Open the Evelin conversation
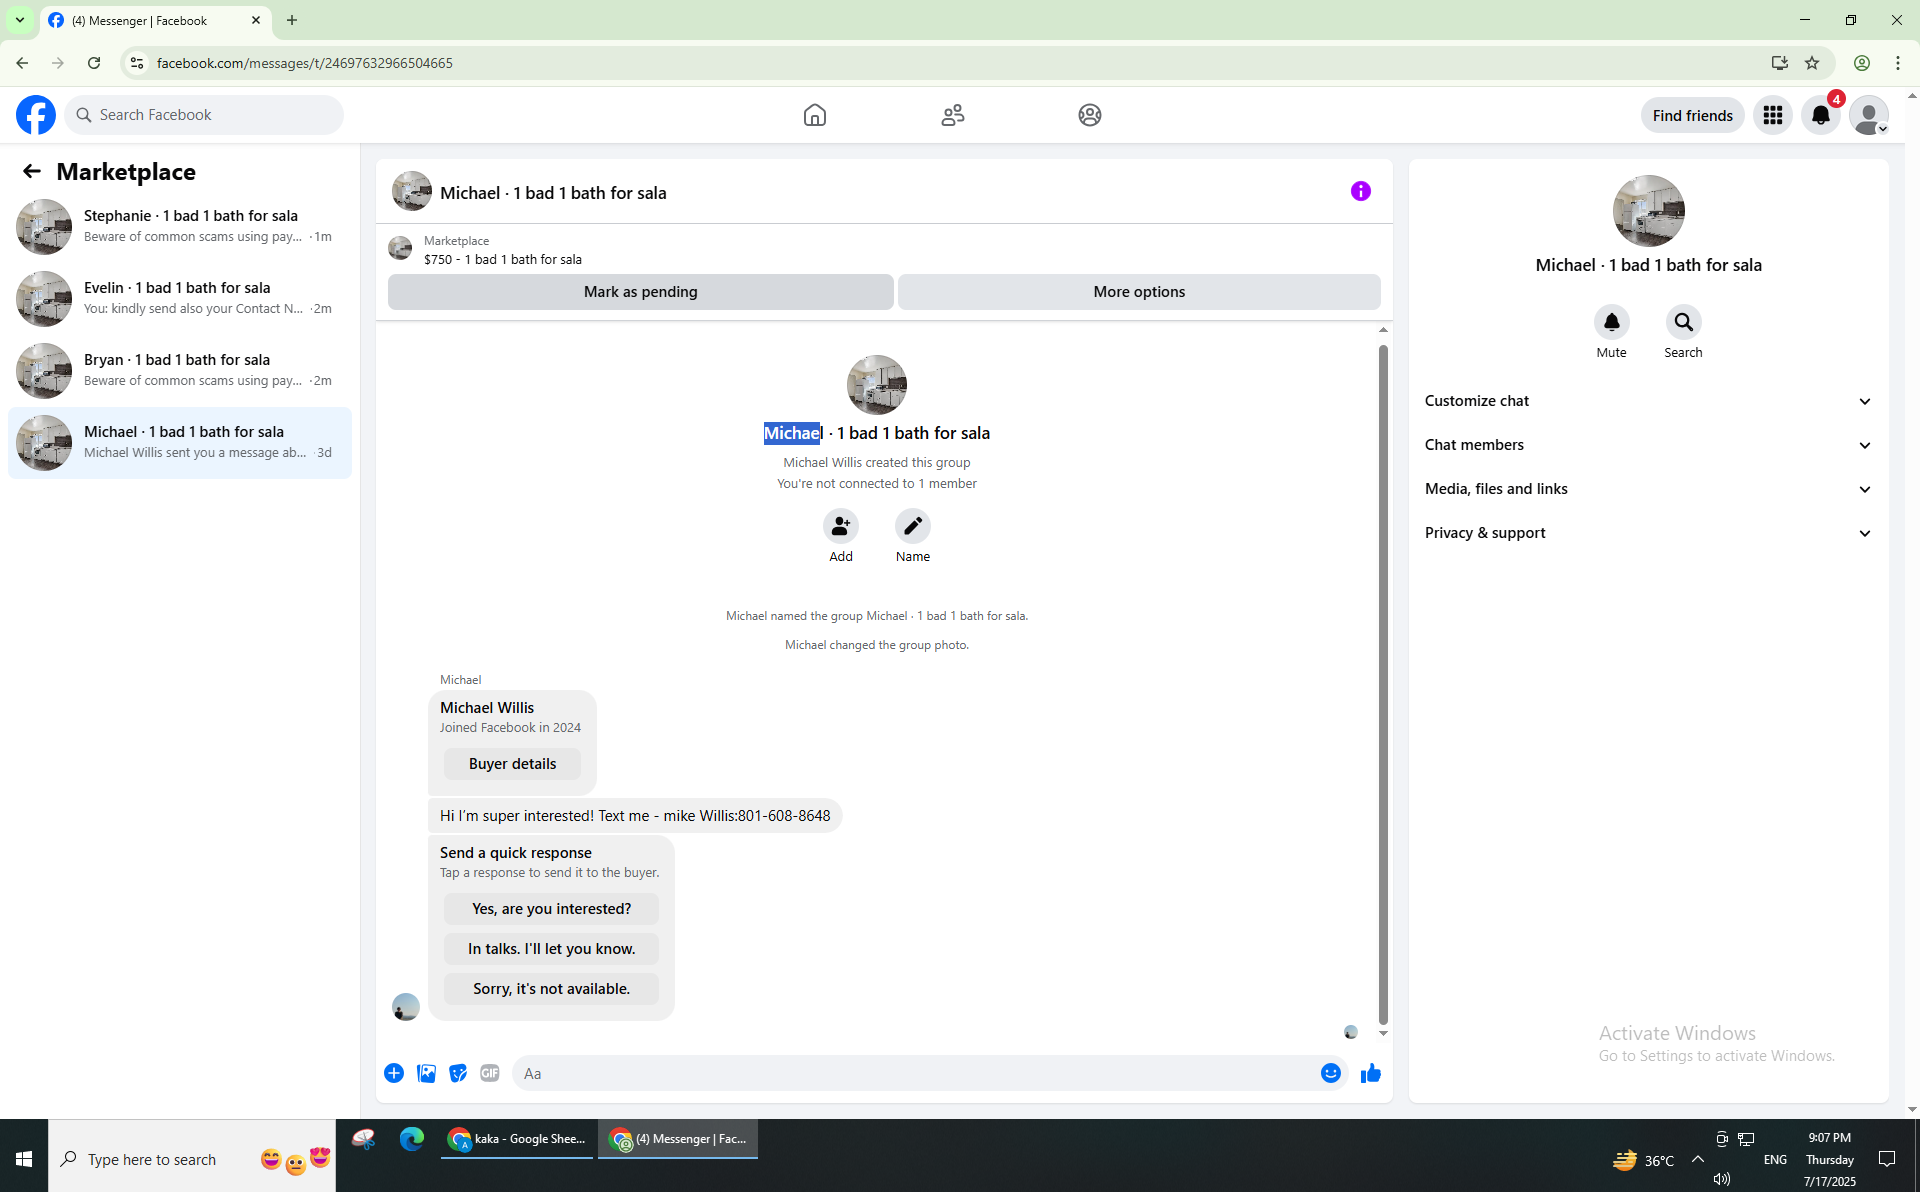The height and width of the screenshot is (1192, 1920). click(180, 298)
